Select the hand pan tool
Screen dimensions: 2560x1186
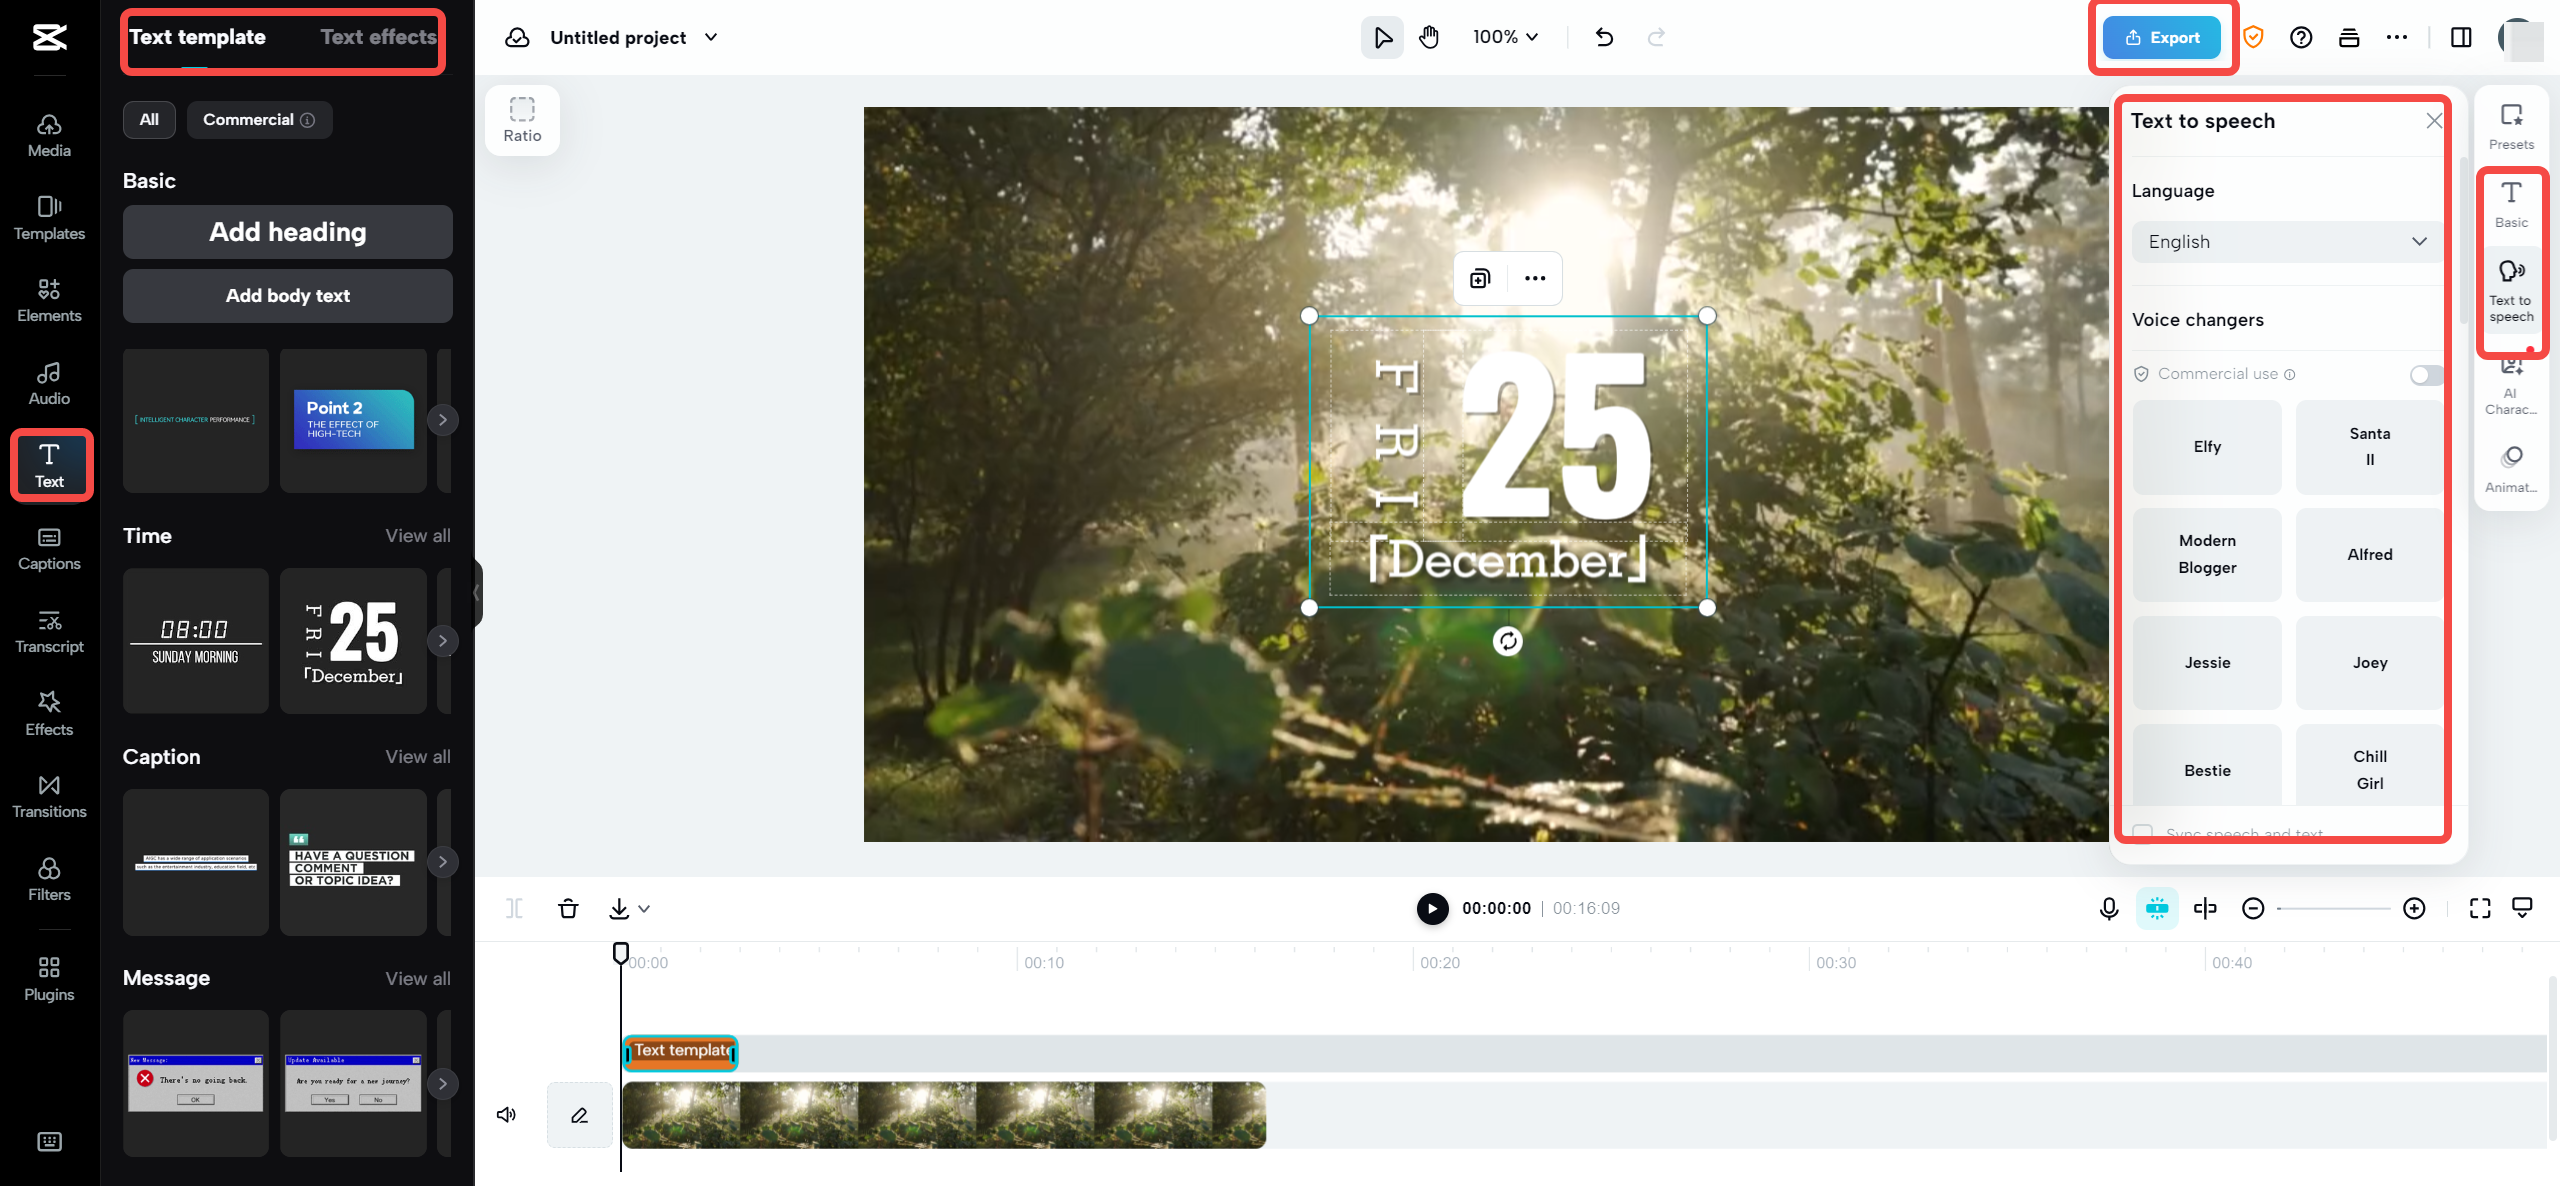(x=1429, y=38)
